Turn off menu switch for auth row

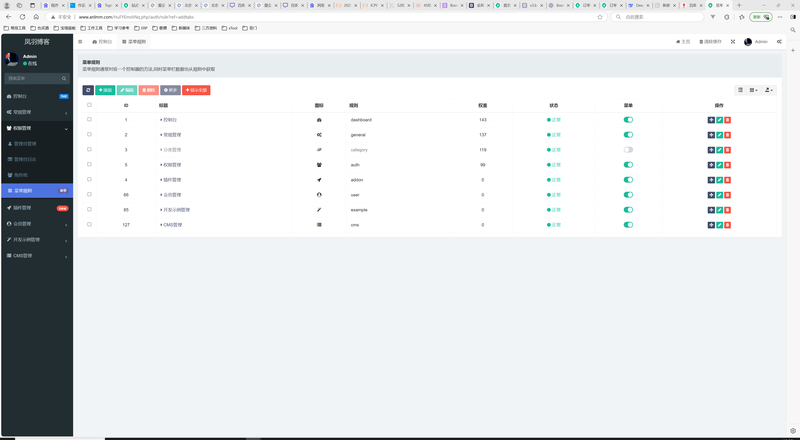[628, 165]
